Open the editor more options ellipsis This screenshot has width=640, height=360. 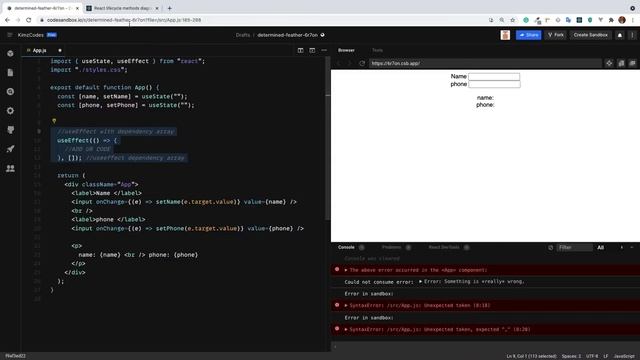[x=324, y=50]
